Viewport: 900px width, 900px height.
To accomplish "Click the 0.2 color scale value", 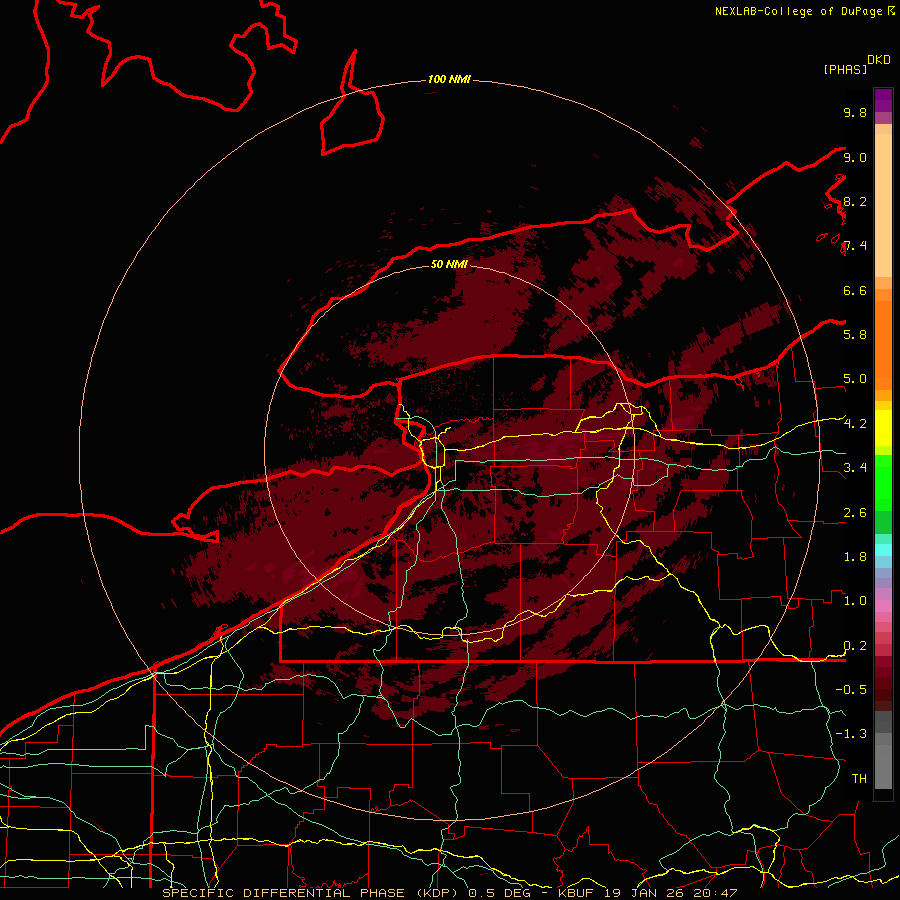I will coord(855,646).
